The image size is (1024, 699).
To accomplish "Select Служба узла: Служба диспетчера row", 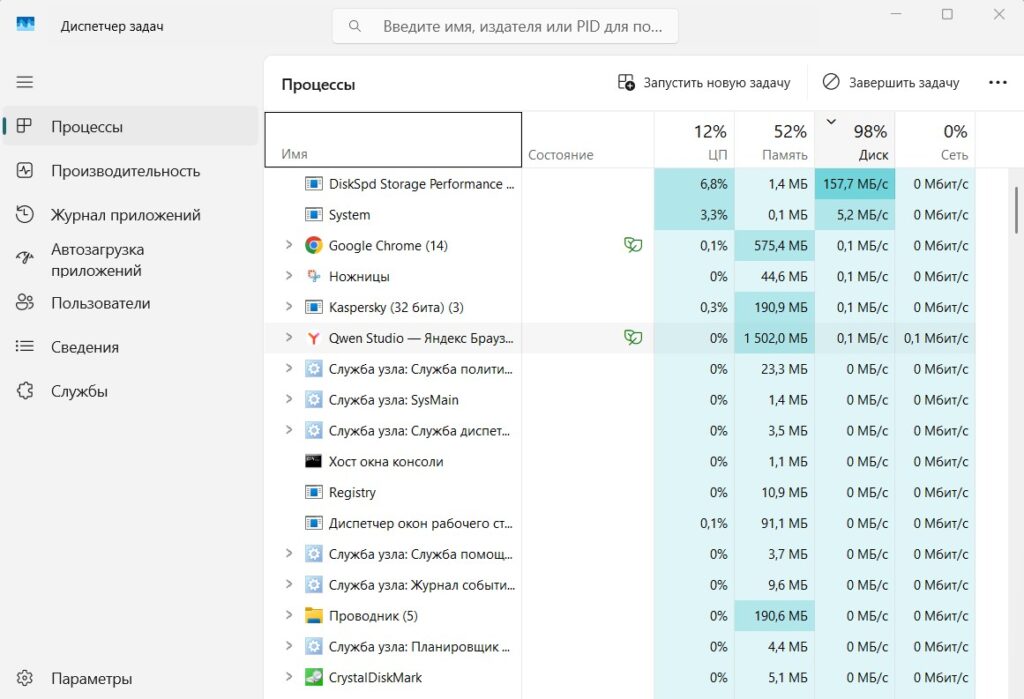I will click(x=620, y=431).
